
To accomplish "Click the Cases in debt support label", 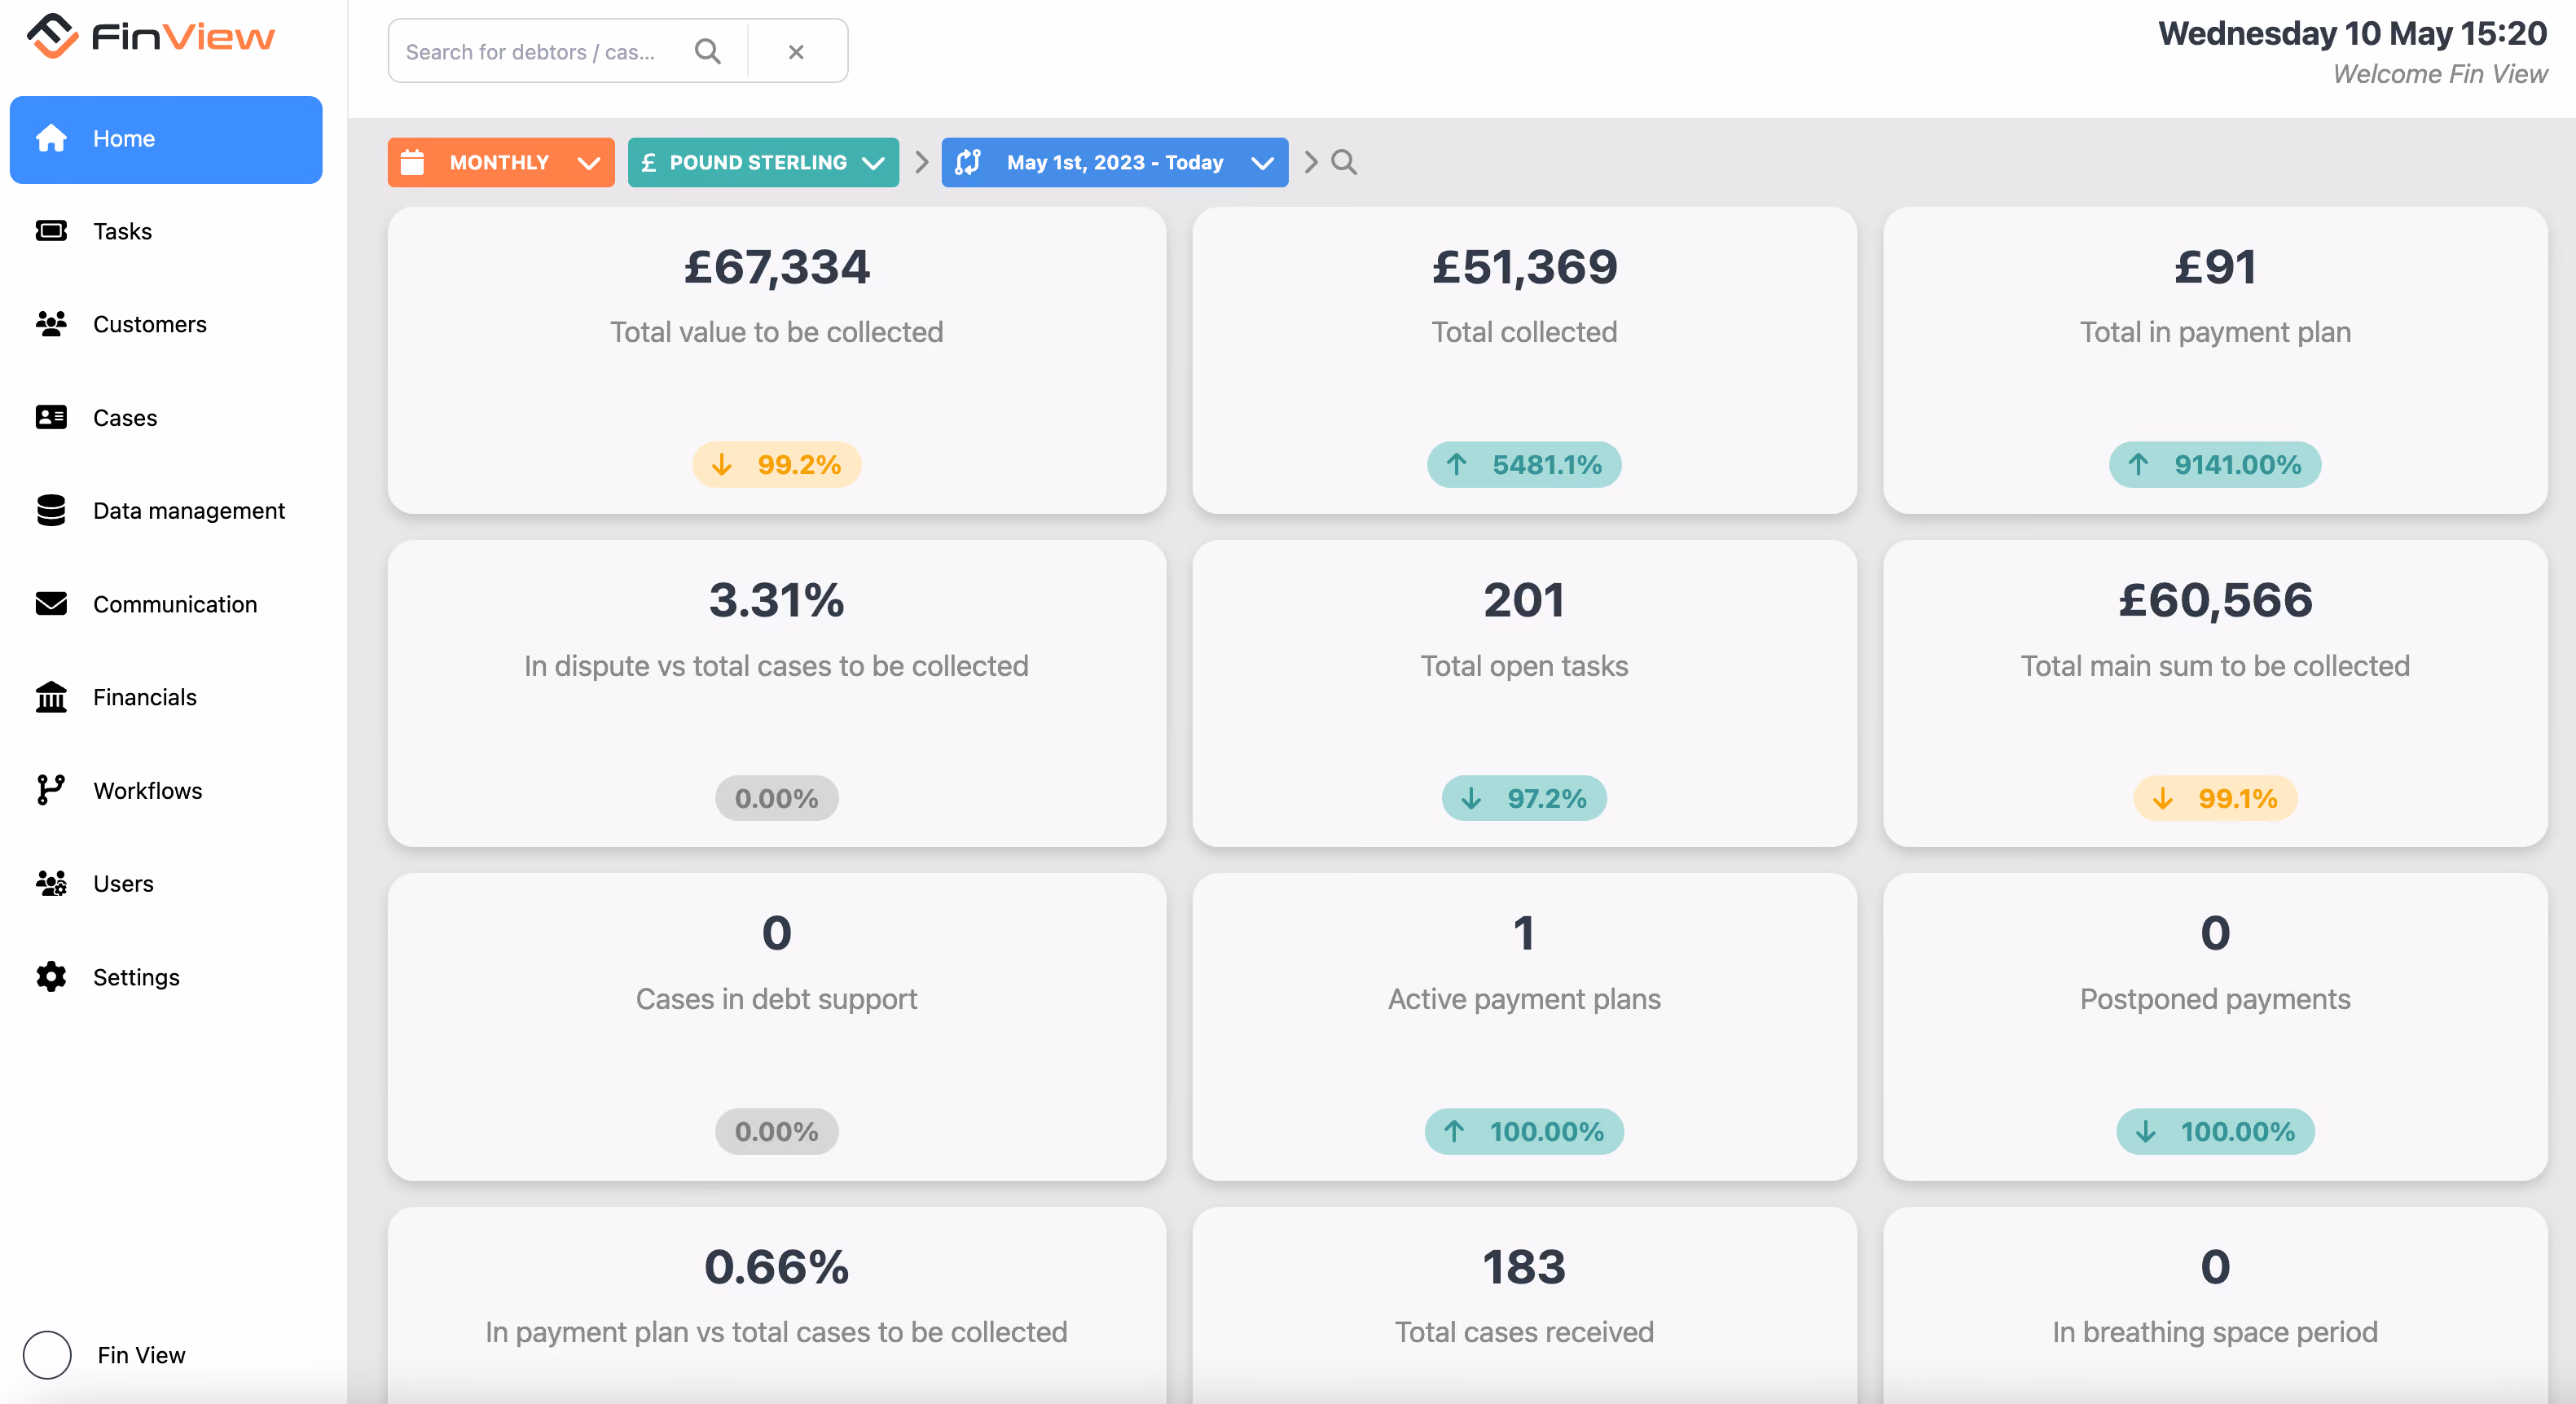I will tap(777, 999).
